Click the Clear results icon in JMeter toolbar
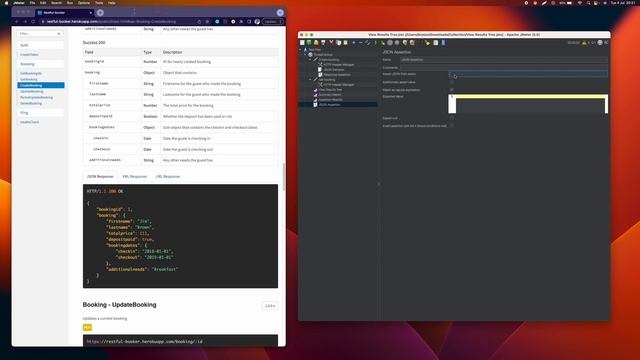Screen dimensions: 640x360 click(x=405, y=42)
